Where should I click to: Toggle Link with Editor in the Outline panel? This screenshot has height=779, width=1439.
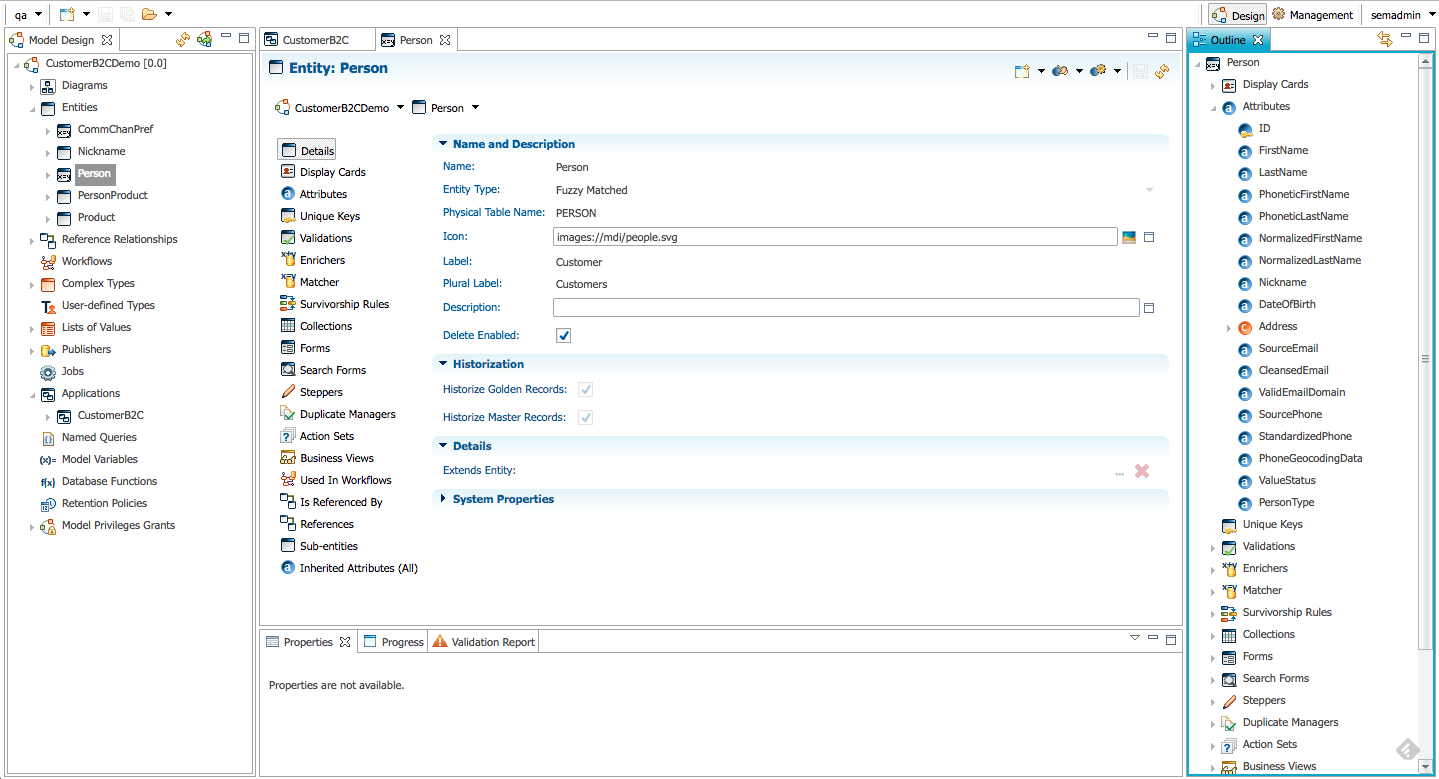pyautogui.click(x=1385, y=38)
